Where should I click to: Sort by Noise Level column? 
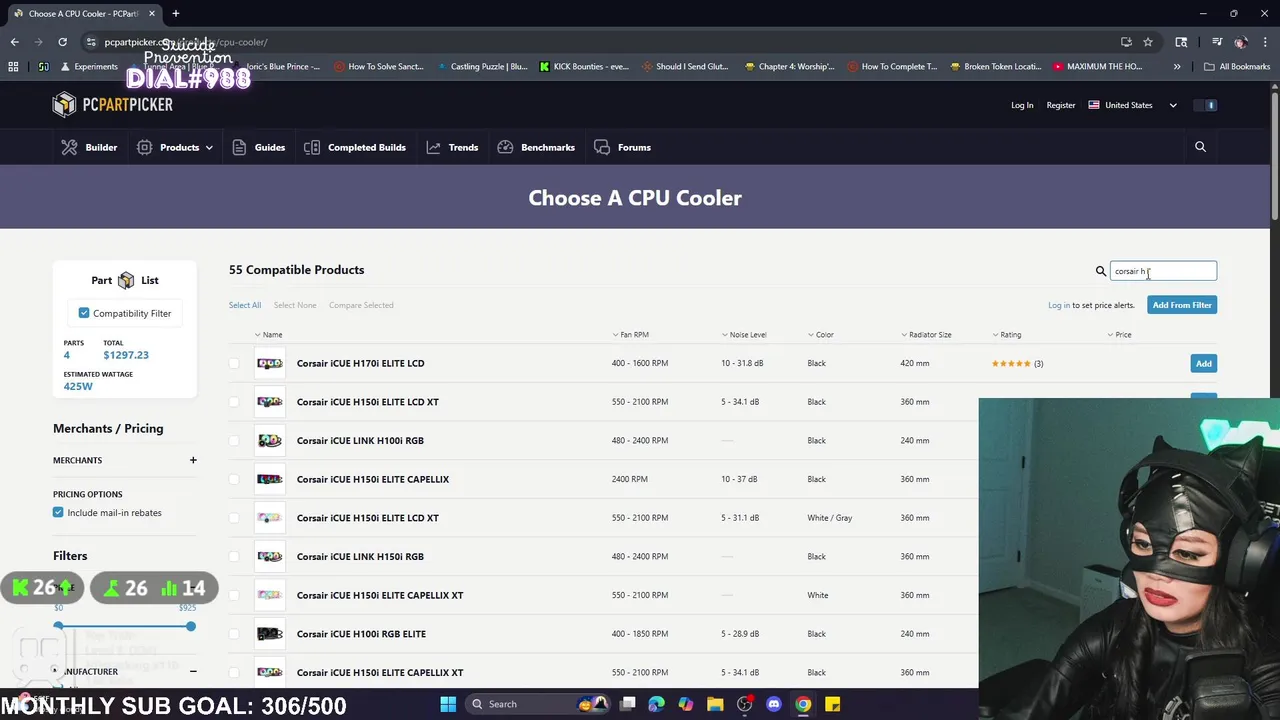click(744, 334)
